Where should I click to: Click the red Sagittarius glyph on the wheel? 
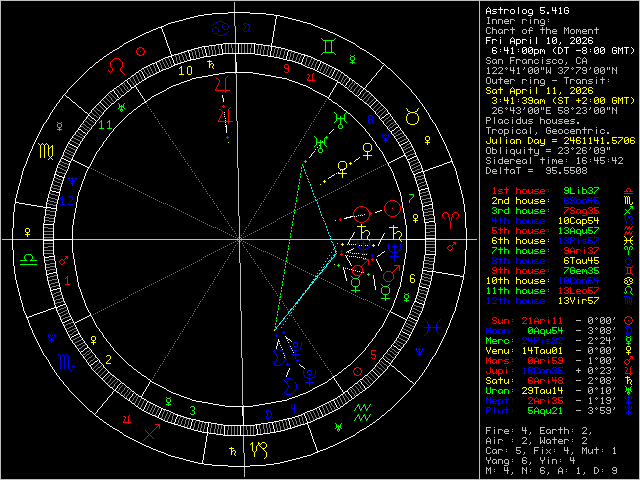click(x=152, y=431)
